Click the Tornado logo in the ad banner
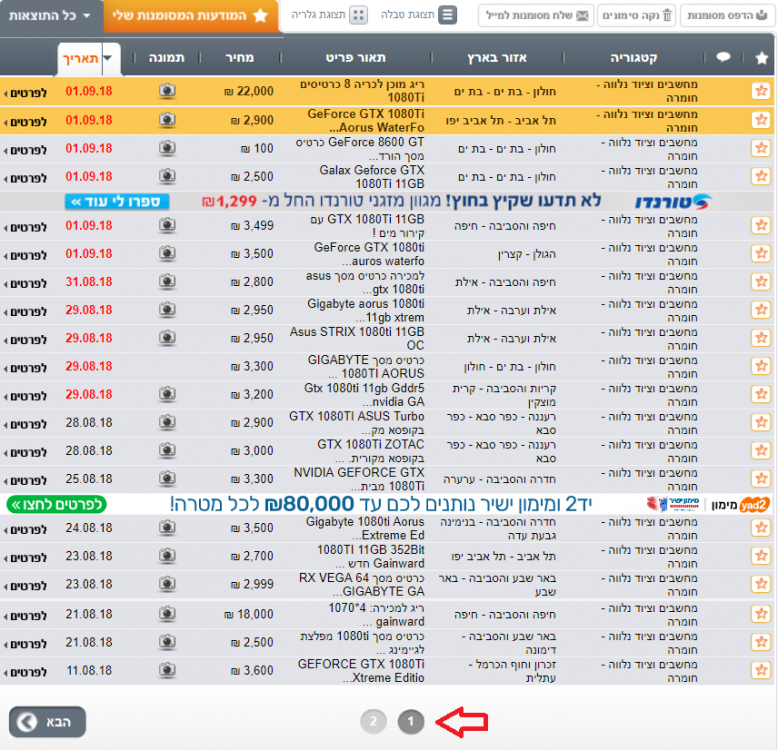778x750 pixels. (x=673, y=202)
